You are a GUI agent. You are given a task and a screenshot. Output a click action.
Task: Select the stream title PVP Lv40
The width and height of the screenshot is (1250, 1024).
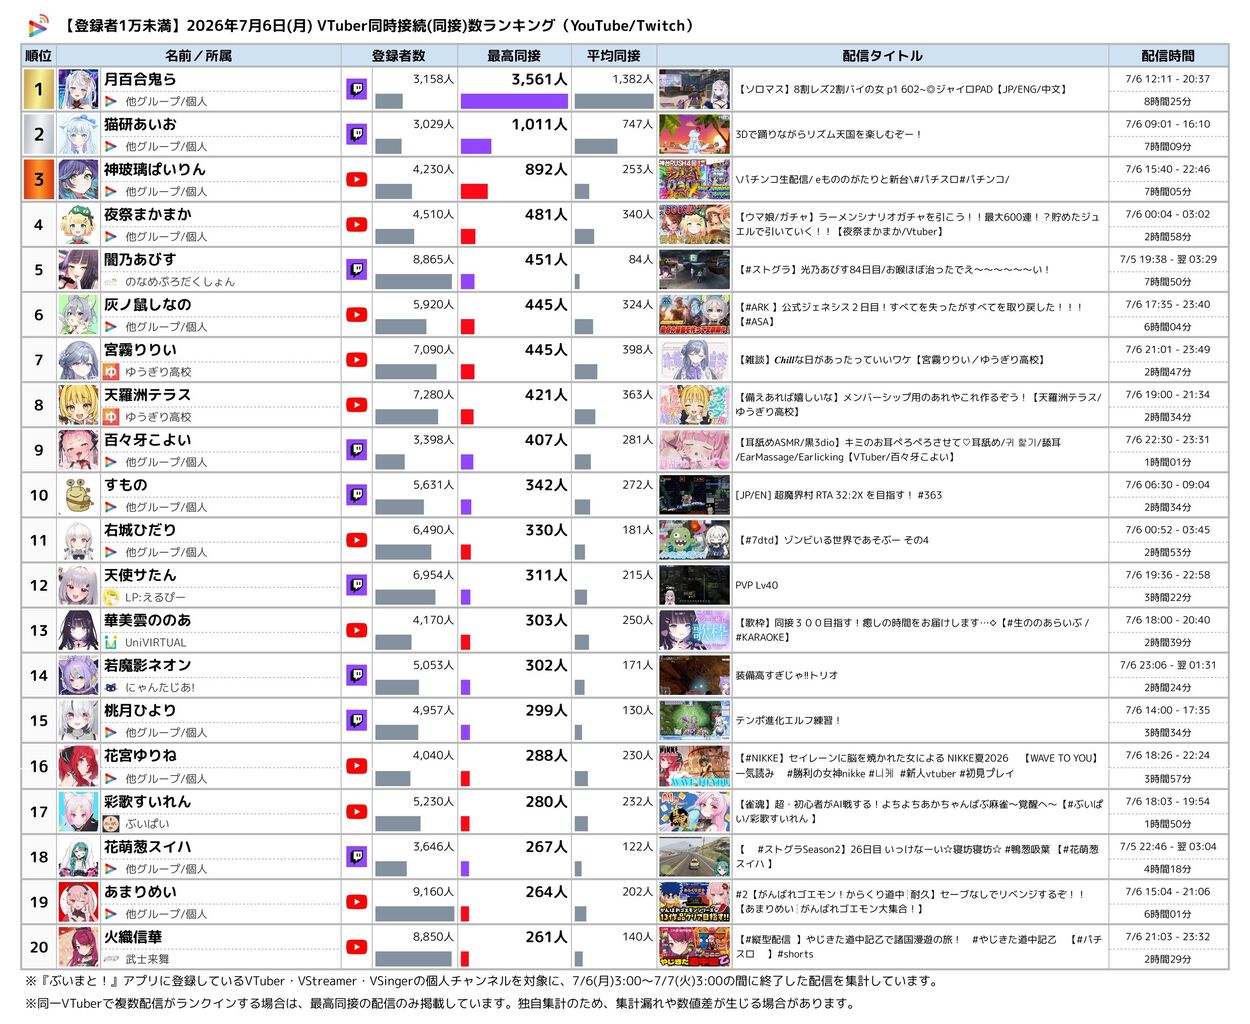[x=756, y=585]
